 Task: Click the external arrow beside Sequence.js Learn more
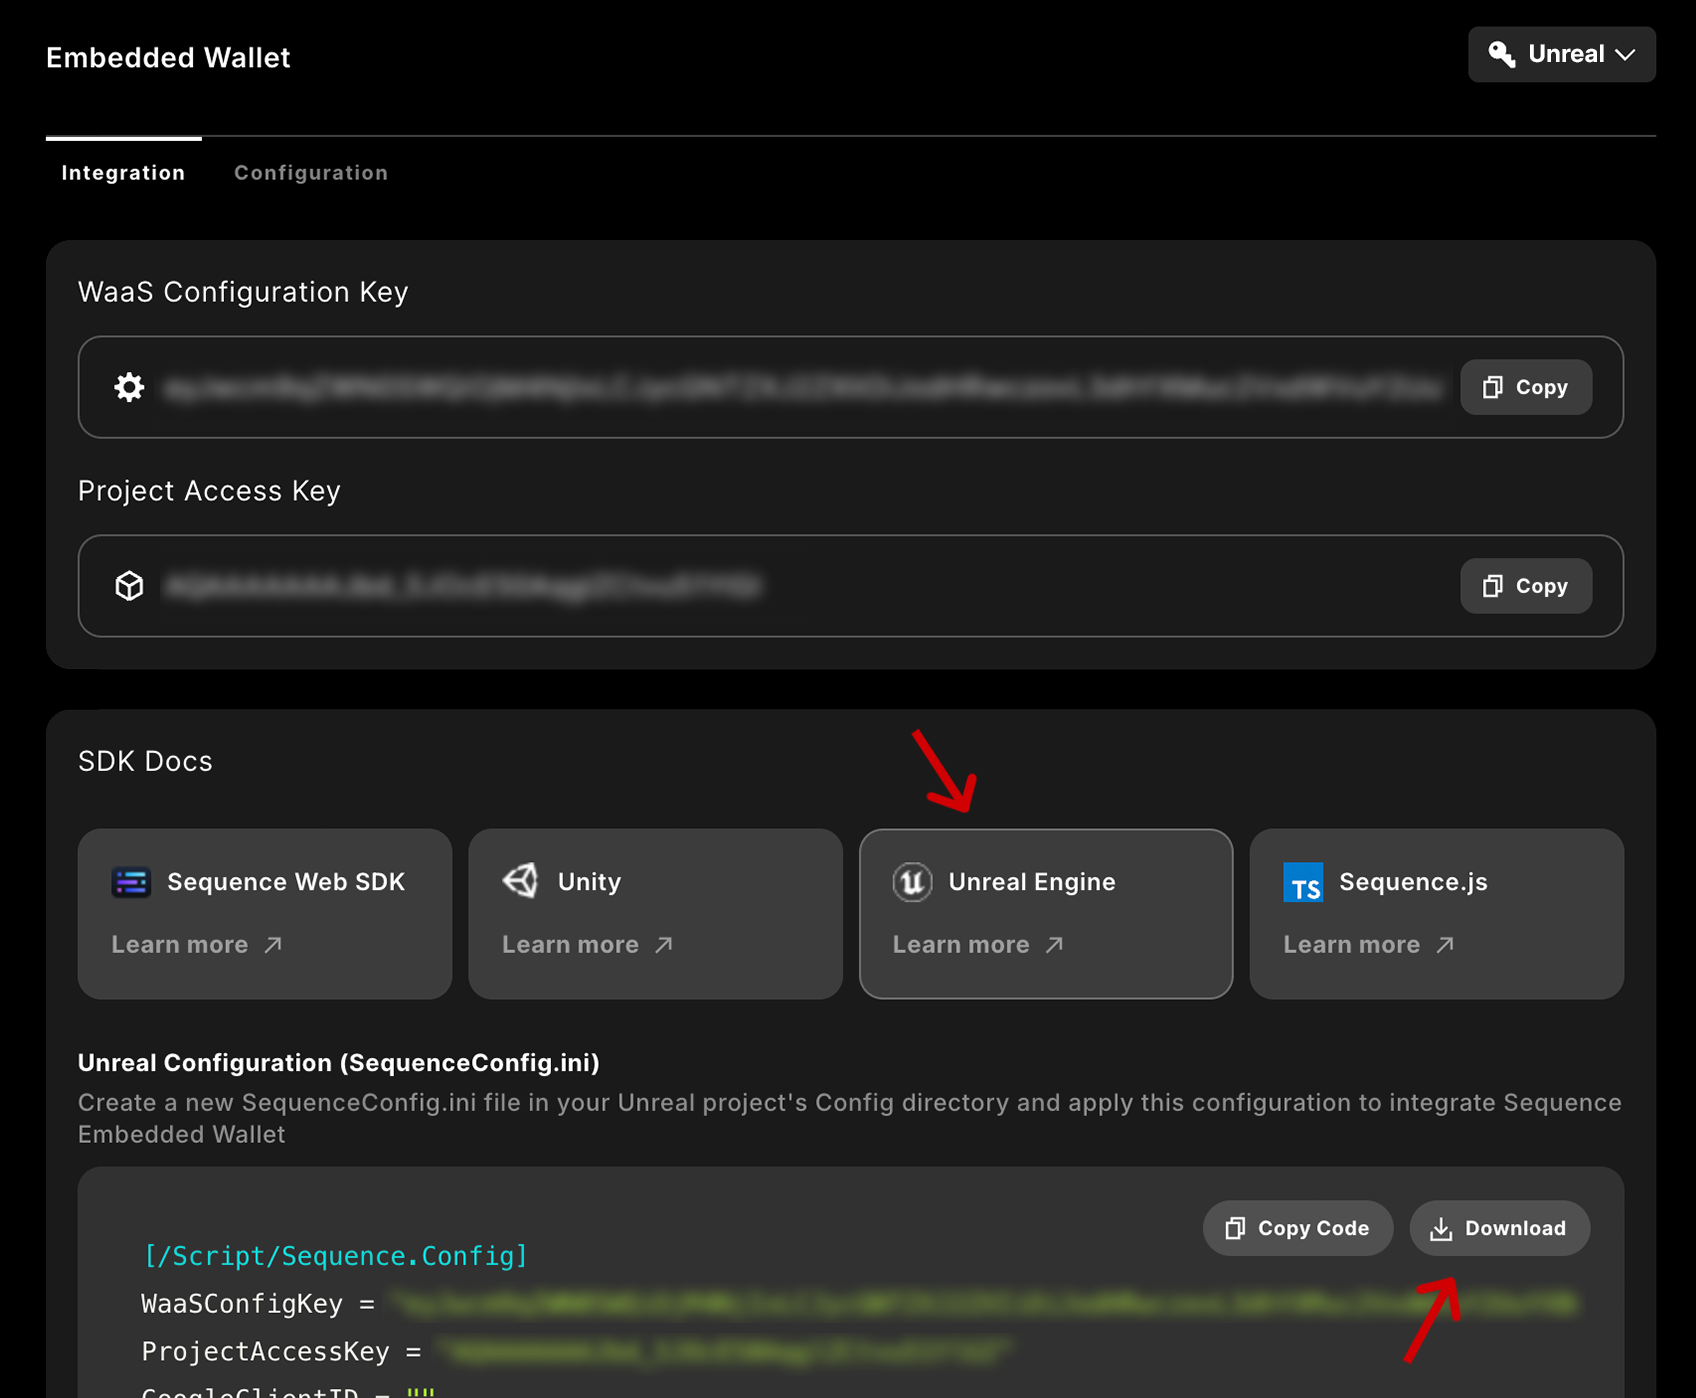1445,945
